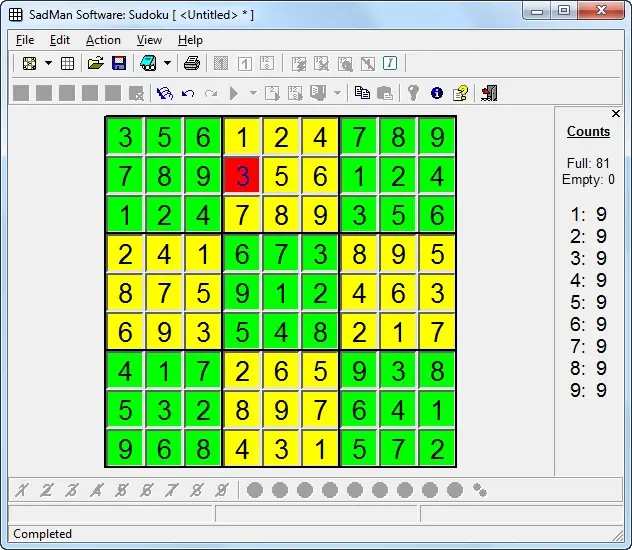This screenshot has width=632, height=550.
Task: Click the grey colour square with X
Action: pos(136,94)
